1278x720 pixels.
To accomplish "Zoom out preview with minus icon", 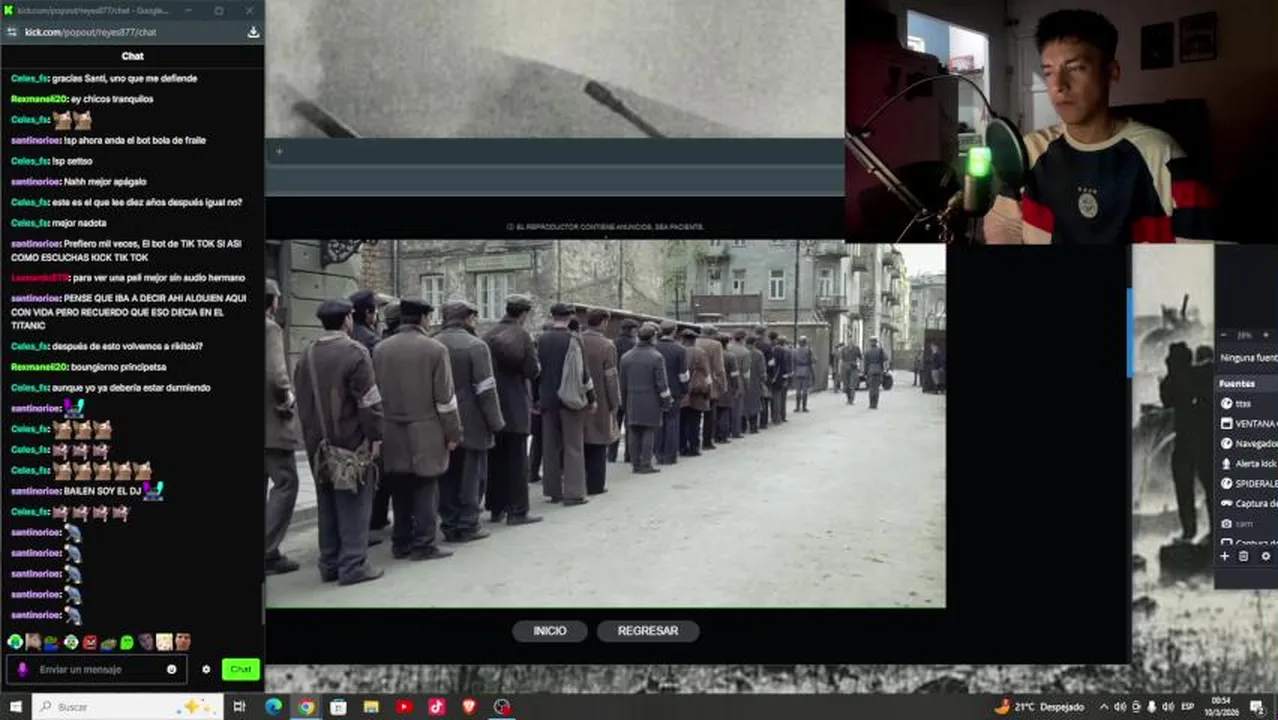I will pos(1224,335).
